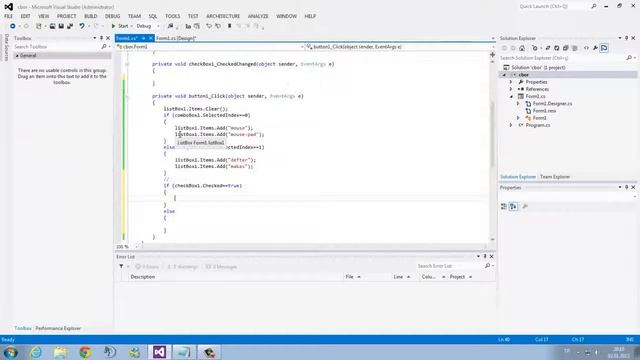This screenshot has height=360, width=640.
Task: Open the DEBUG menu
Action: pyautogui.click(x=112, y=16)
